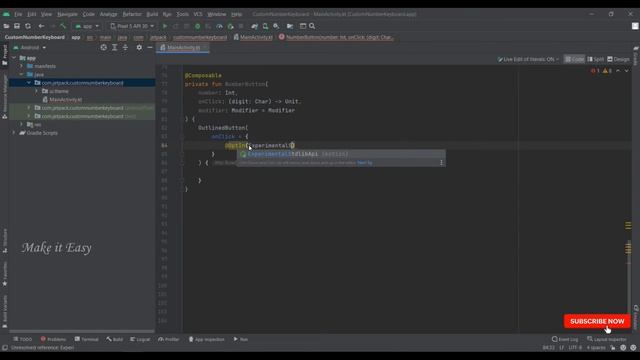Click Collapse All in Project panel
This screenshot has height=360, width=640.
(x=125, y=47)
